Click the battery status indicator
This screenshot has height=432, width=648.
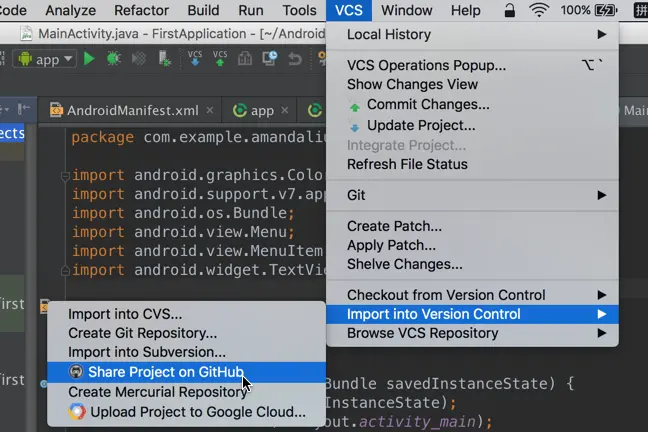click(x=589, y=10)
